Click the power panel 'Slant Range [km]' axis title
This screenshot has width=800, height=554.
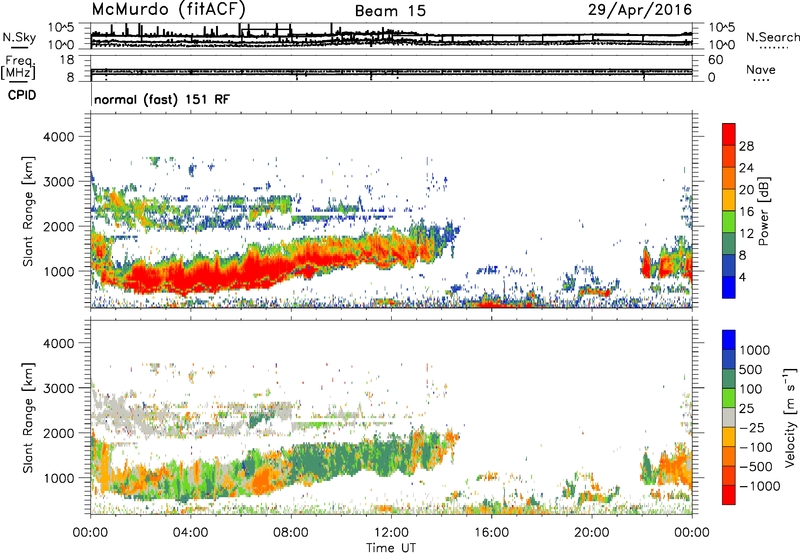[28, 211]
